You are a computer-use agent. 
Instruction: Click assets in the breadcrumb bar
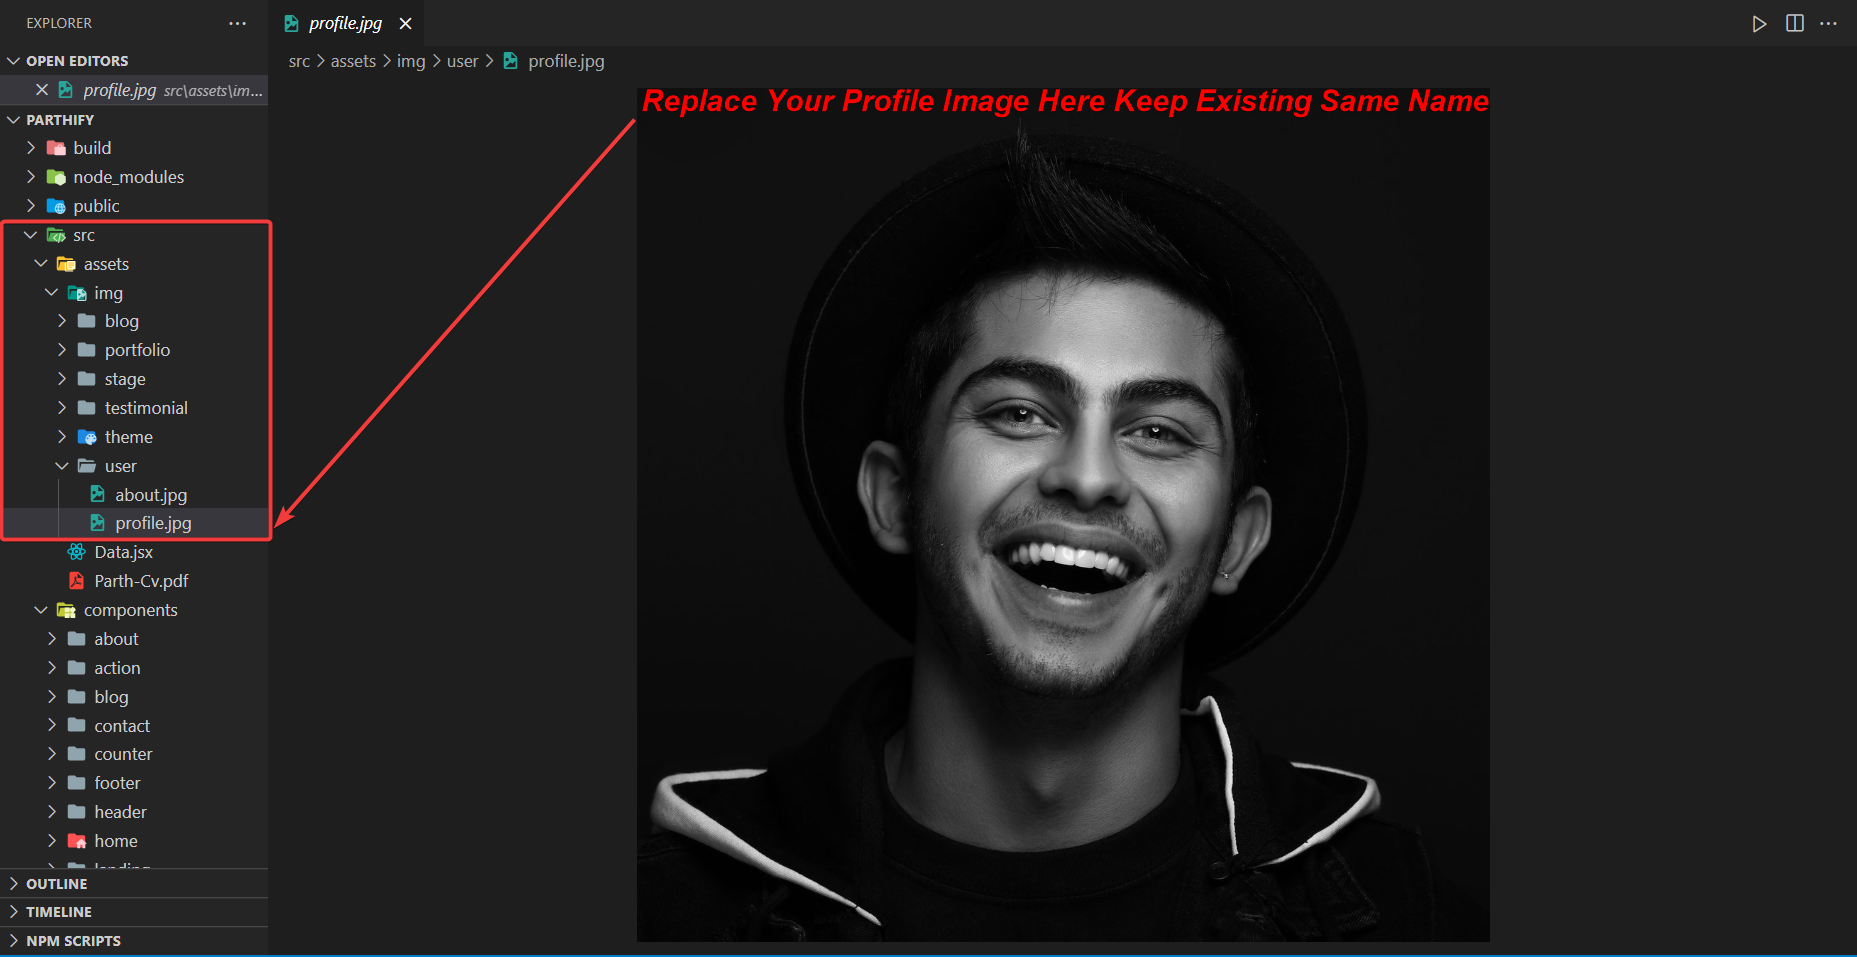(352, 61)
